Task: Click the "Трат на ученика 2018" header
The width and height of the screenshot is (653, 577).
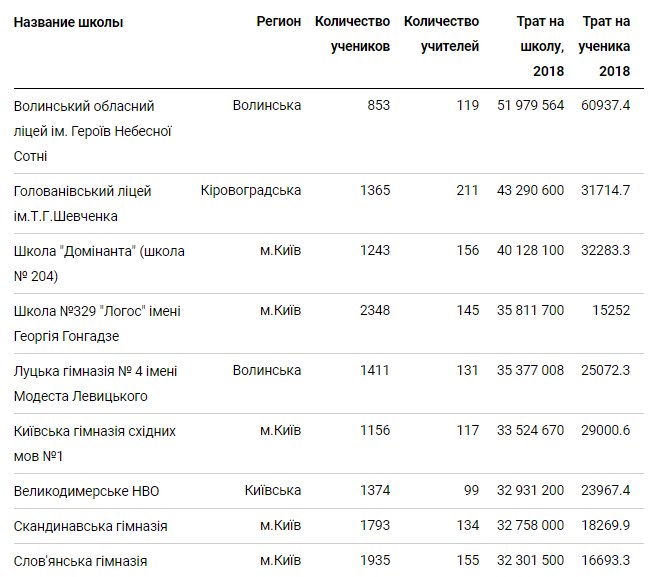Action: 606,46
